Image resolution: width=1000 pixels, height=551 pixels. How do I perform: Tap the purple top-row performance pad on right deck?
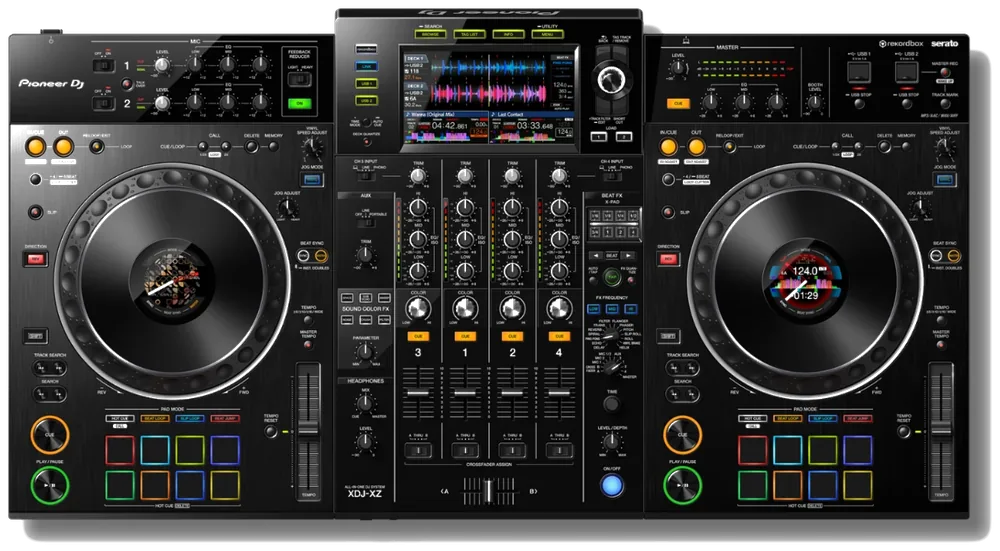tap(858, 450)
